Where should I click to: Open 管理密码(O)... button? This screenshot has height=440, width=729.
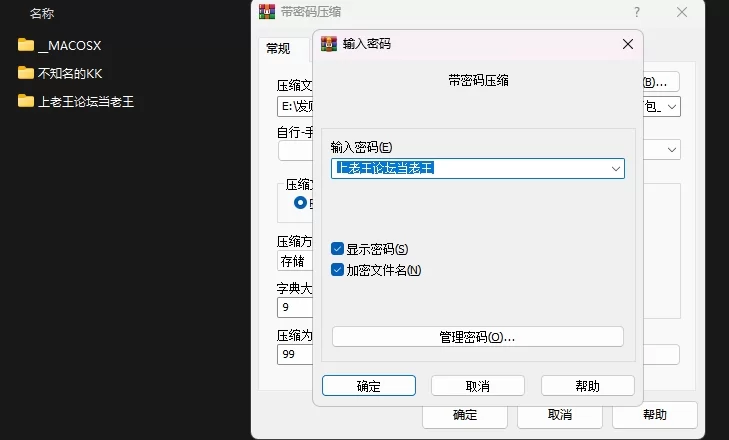pyautogui.click(x=477, y=337)
